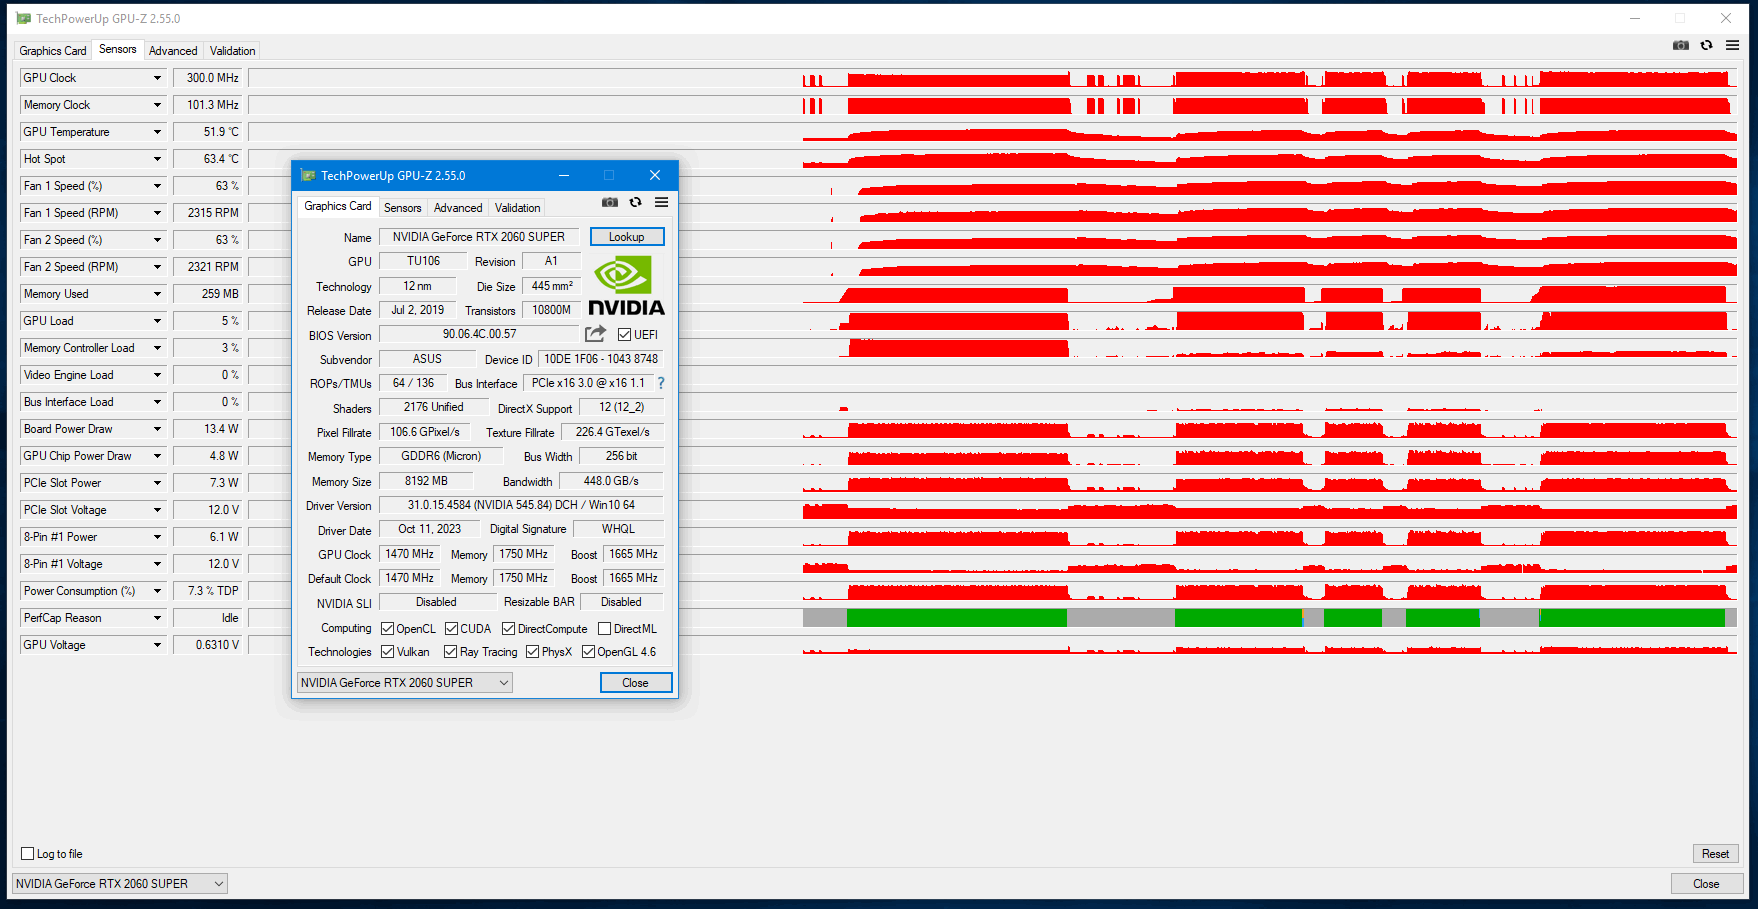Toggle the OpenCL checkbox
The image size is (1758, 909).
click(x=388, y=629)
